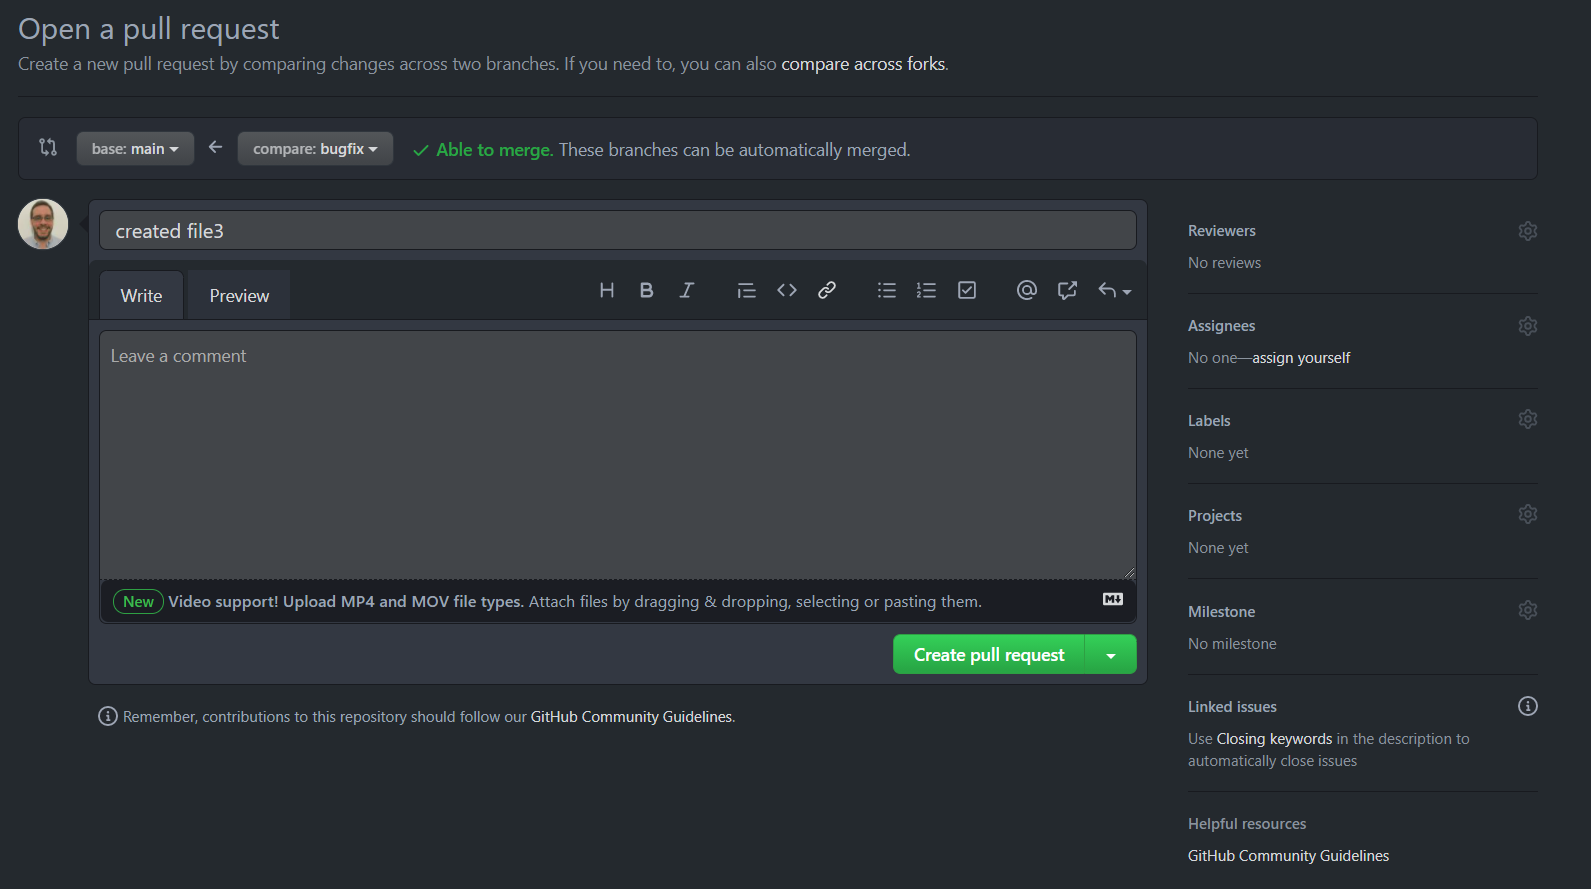Click the pull request title field

click(617, 231)
